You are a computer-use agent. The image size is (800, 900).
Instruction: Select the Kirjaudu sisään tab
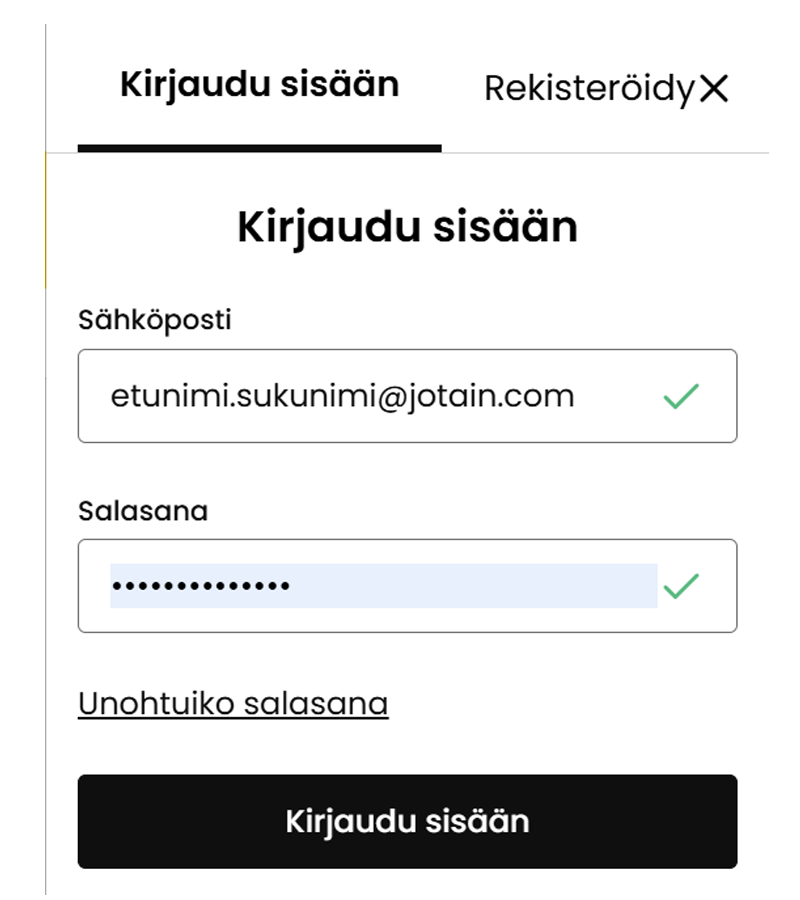[x=259, y=84]
